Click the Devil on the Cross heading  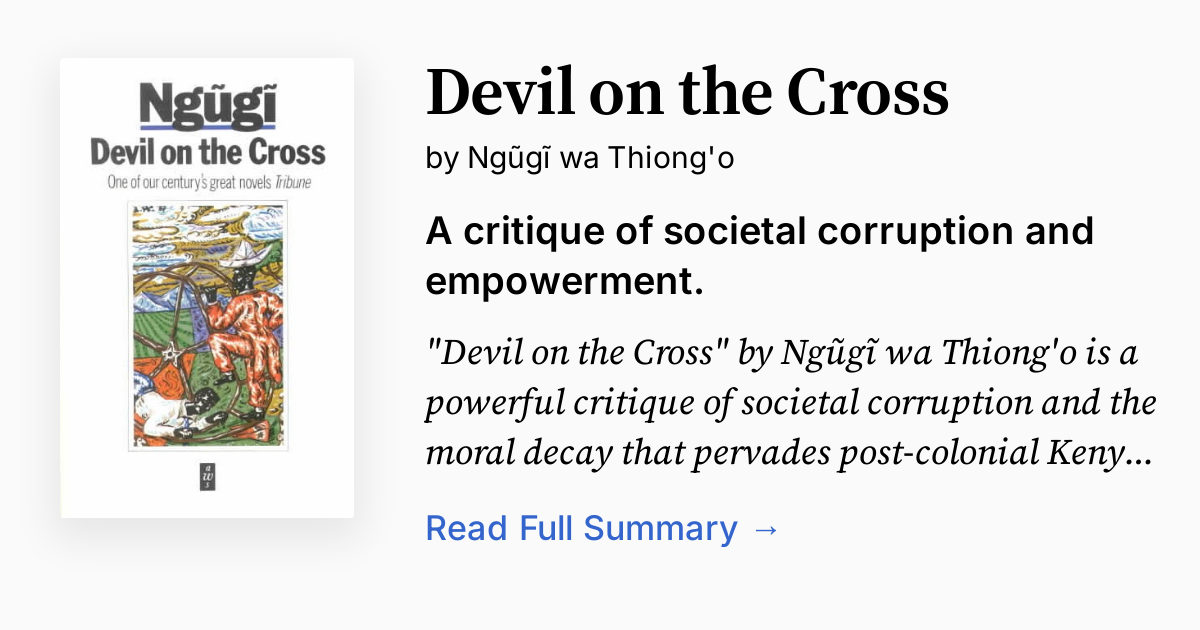click(687, 92)
